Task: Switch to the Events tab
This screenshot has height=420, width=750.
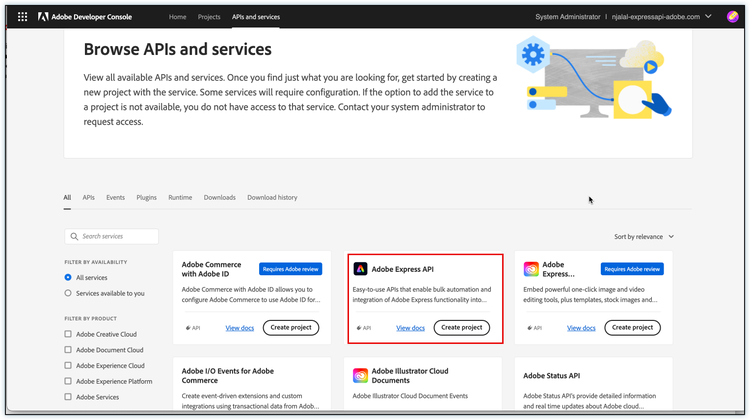Action: pos(115,198)
